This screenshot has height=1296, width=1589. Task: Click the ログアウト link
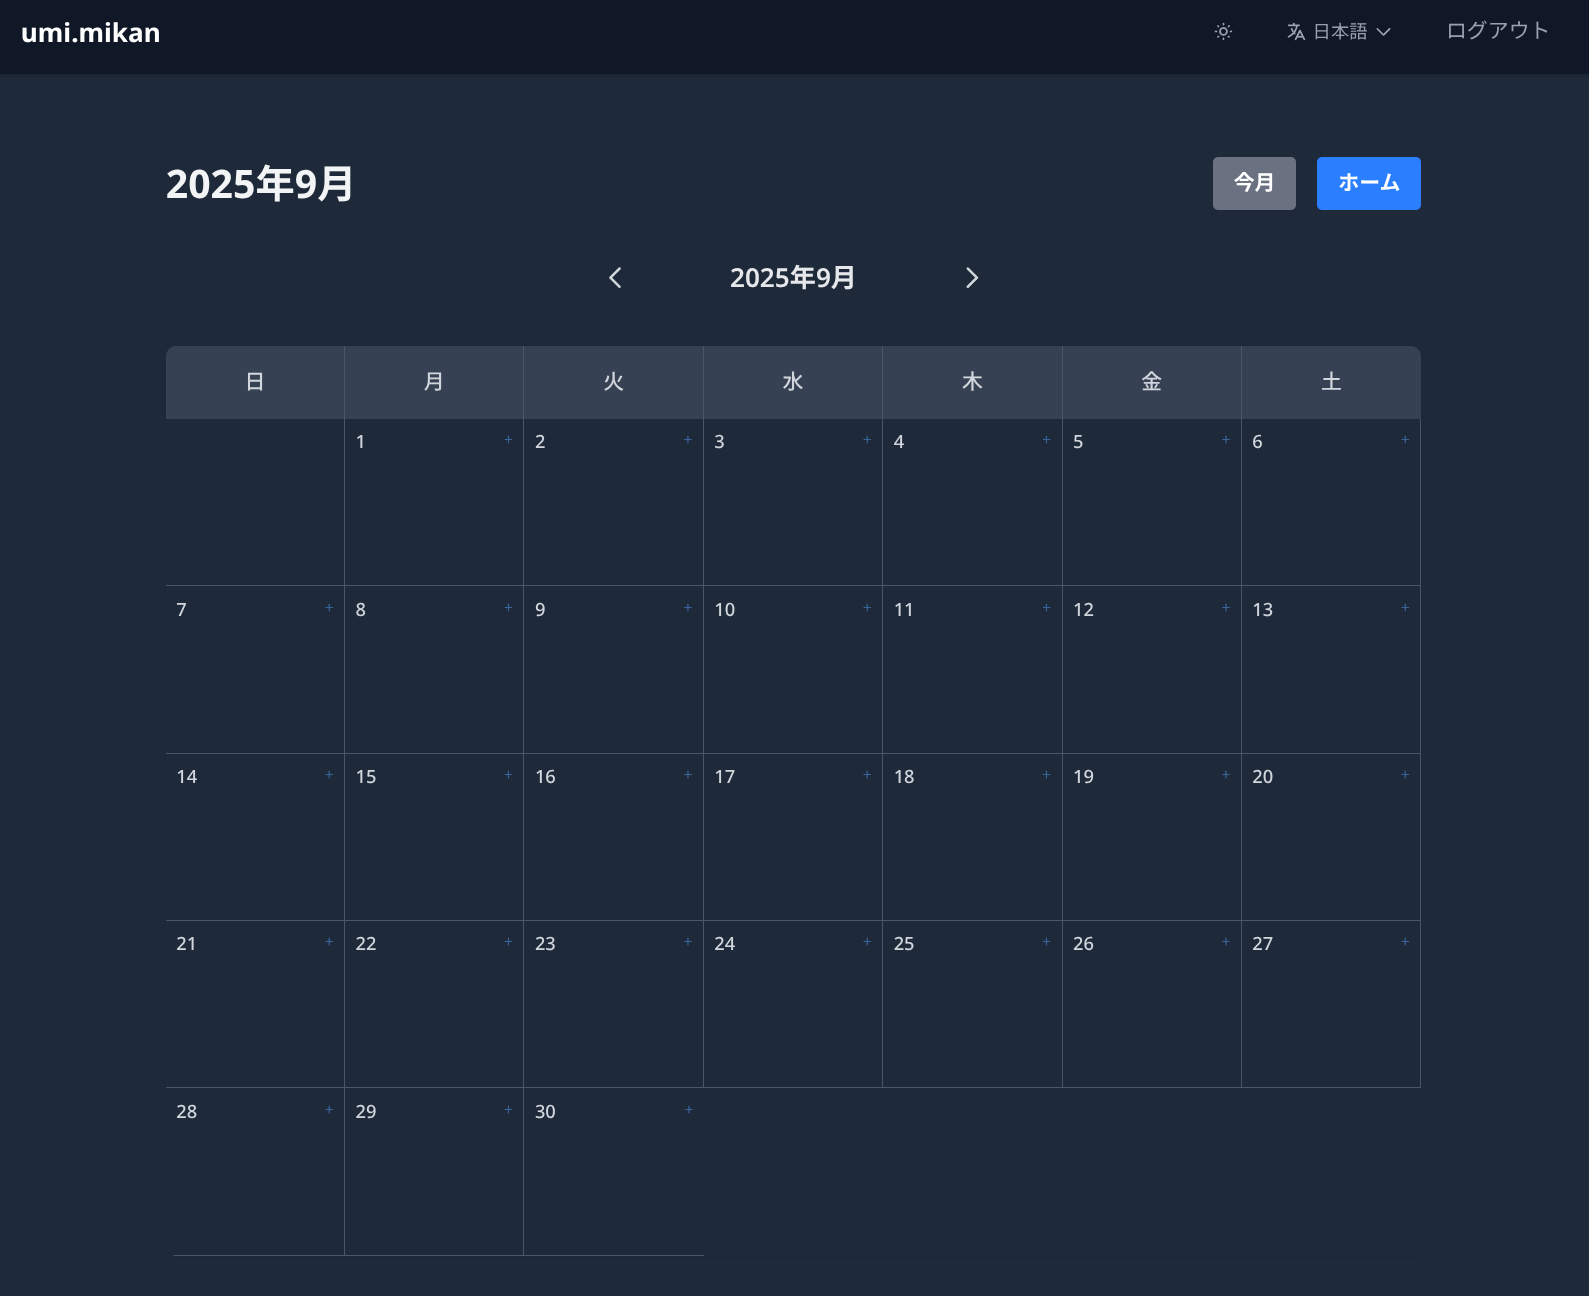1497,31
